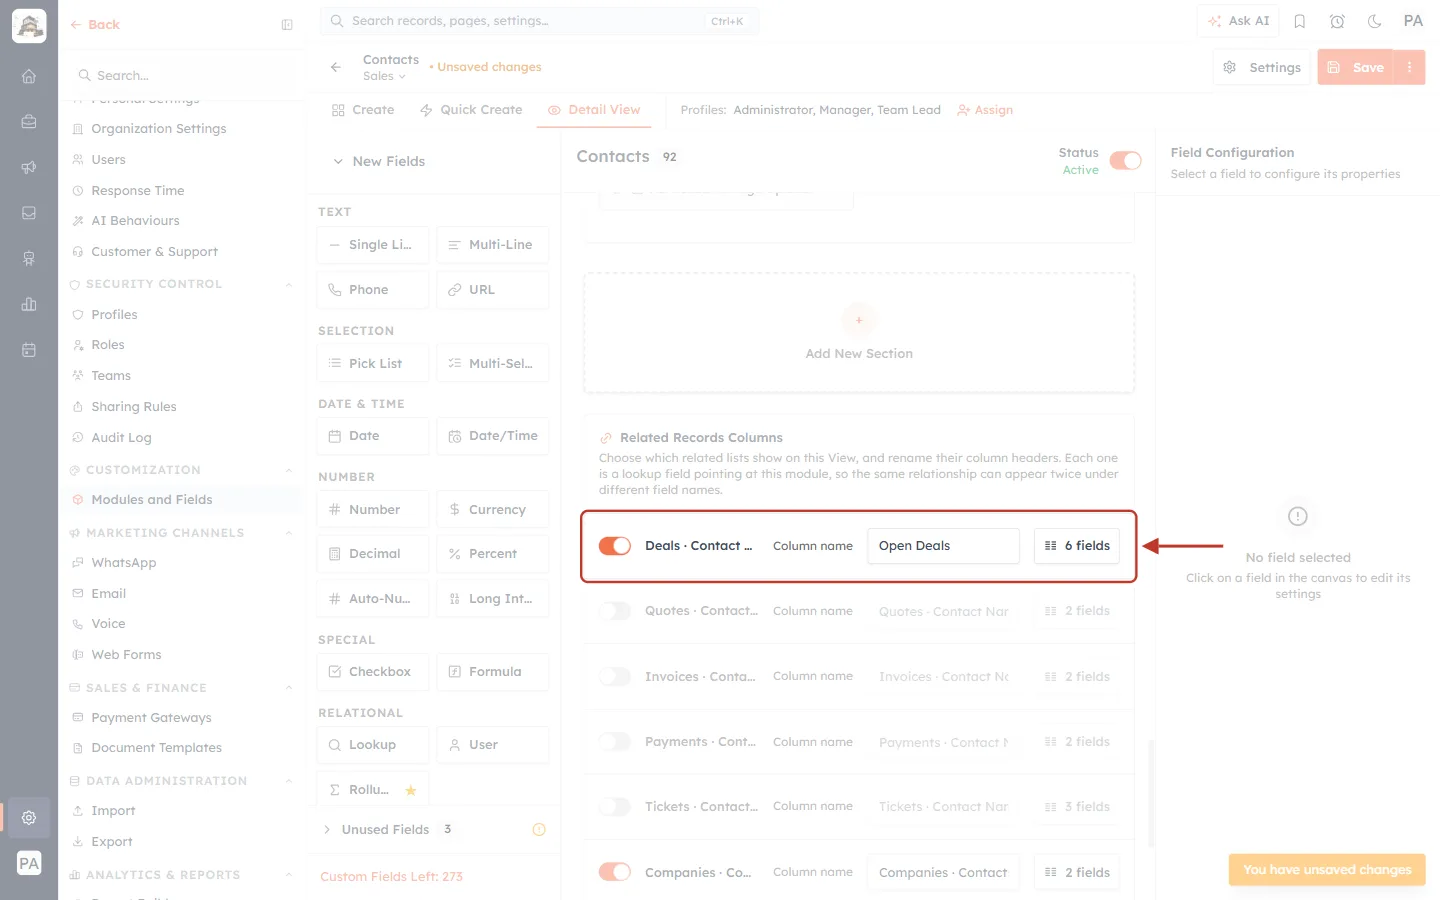Click the gear settings icon in left rail

click(x=29, y=817)
